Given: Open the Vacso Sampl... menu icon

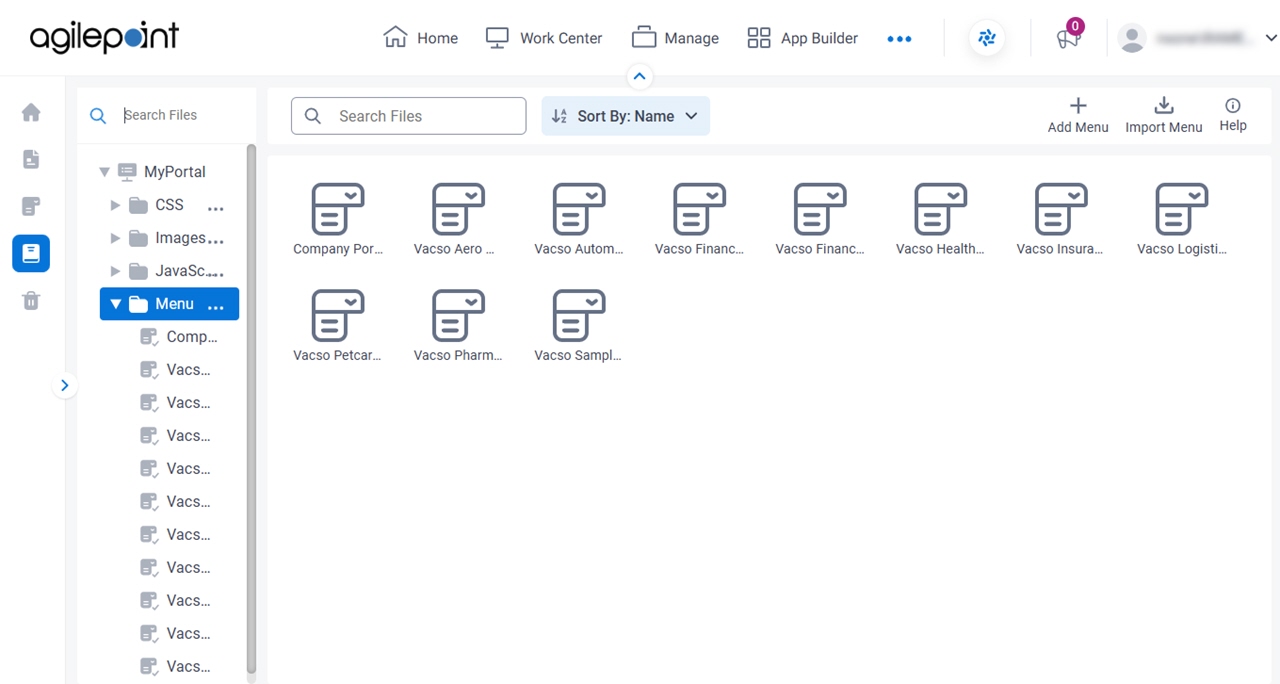Looking at the screenshot, I should 579,315.
